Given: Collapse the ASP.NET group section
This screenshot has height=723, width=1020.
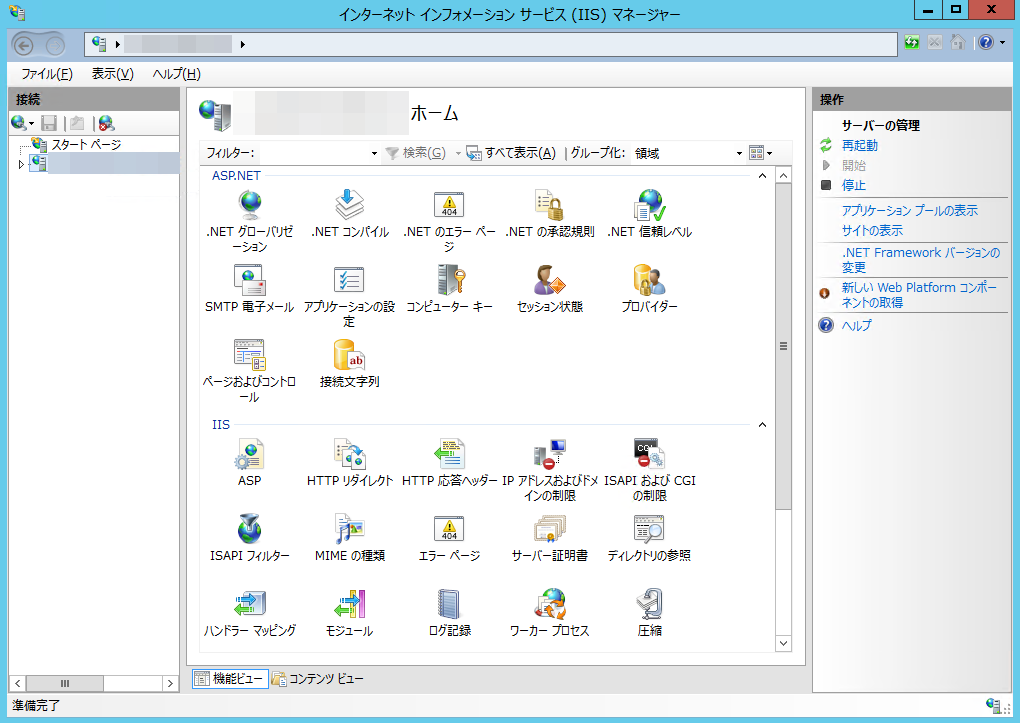Looking at the screenshot, I should tap(762, 176).
